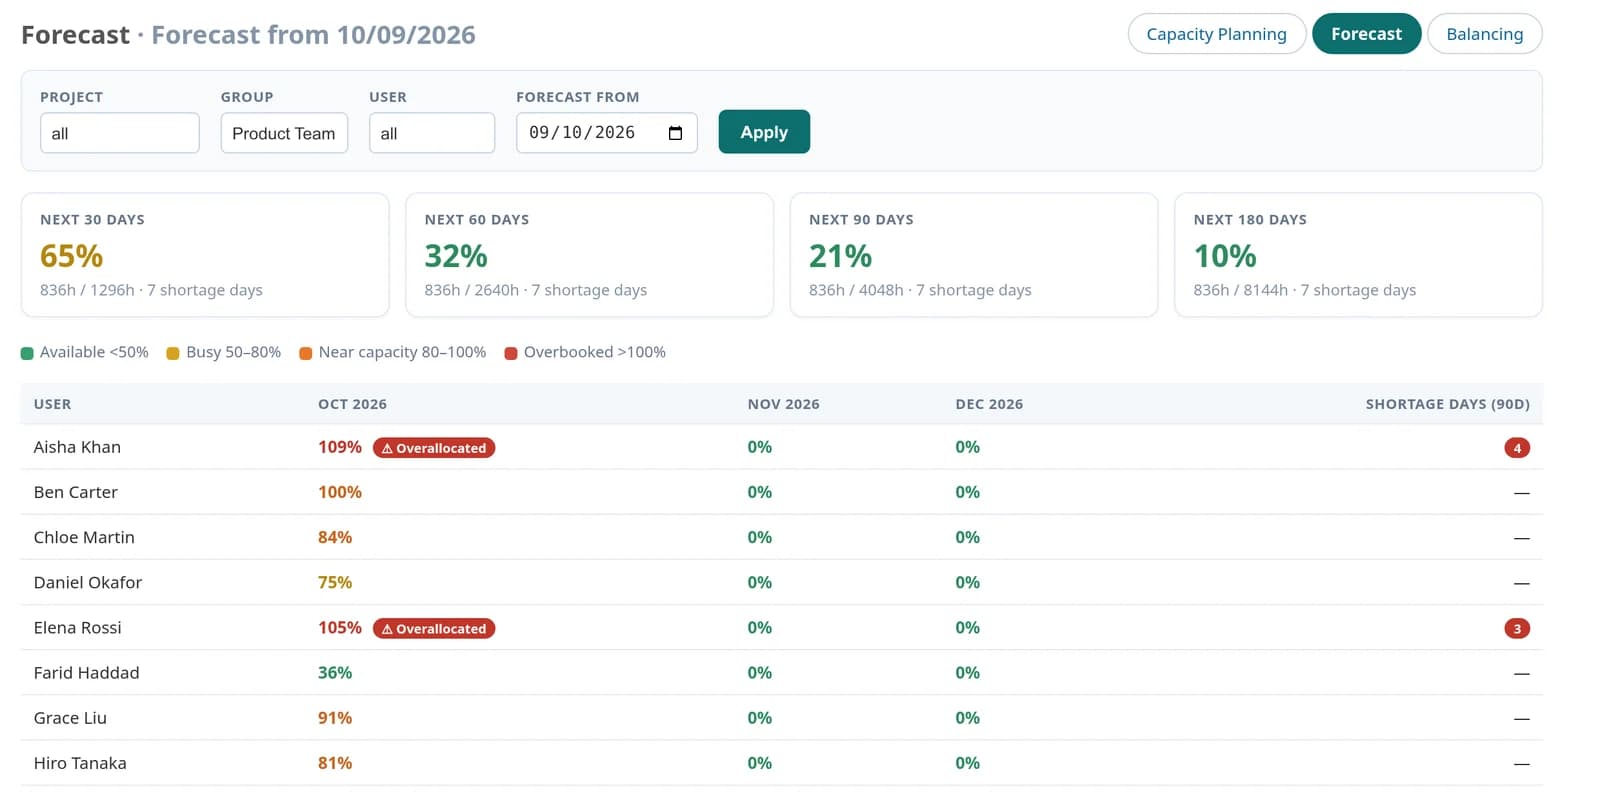Click Elena Rossi's Overallocated badge
1600x809 pixels.
(x=434, y=629)
